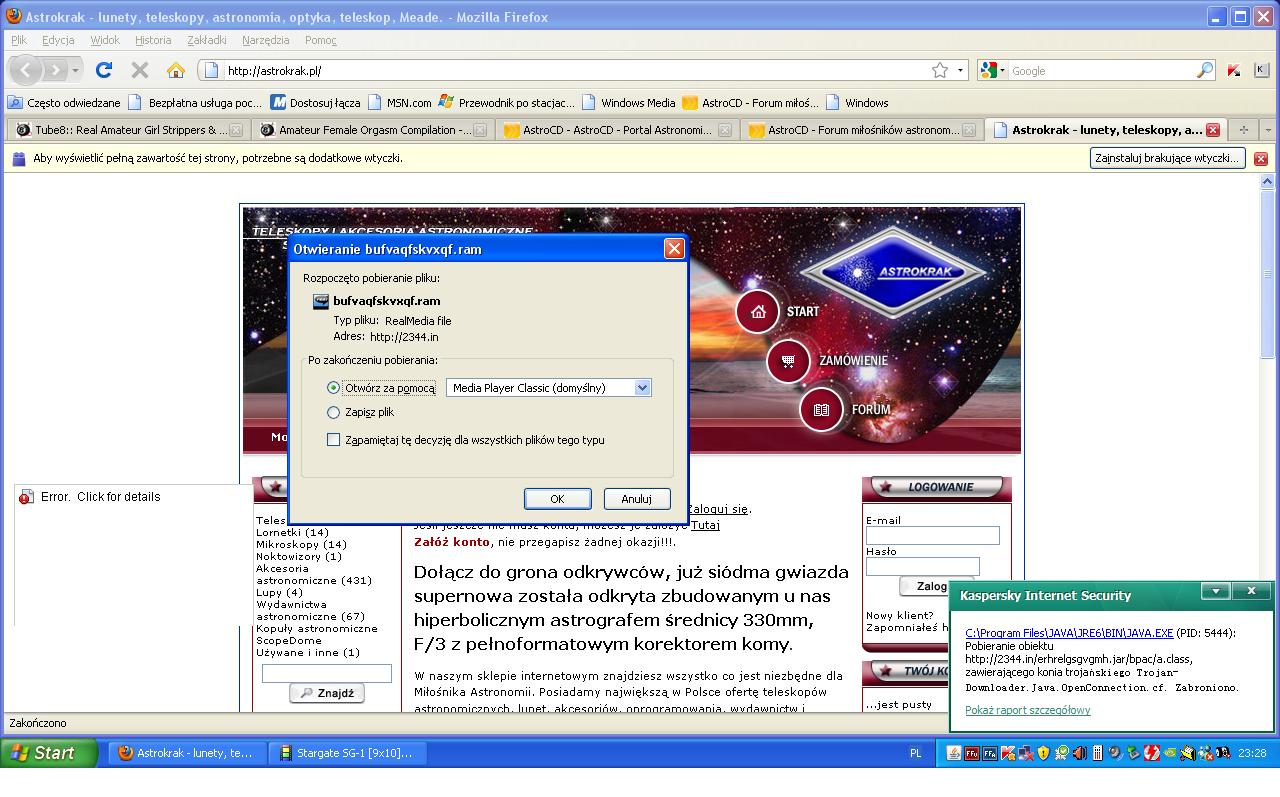Open a new tab with plus icon
This screenshot has width=1280, height=797.
[1244, 130]
